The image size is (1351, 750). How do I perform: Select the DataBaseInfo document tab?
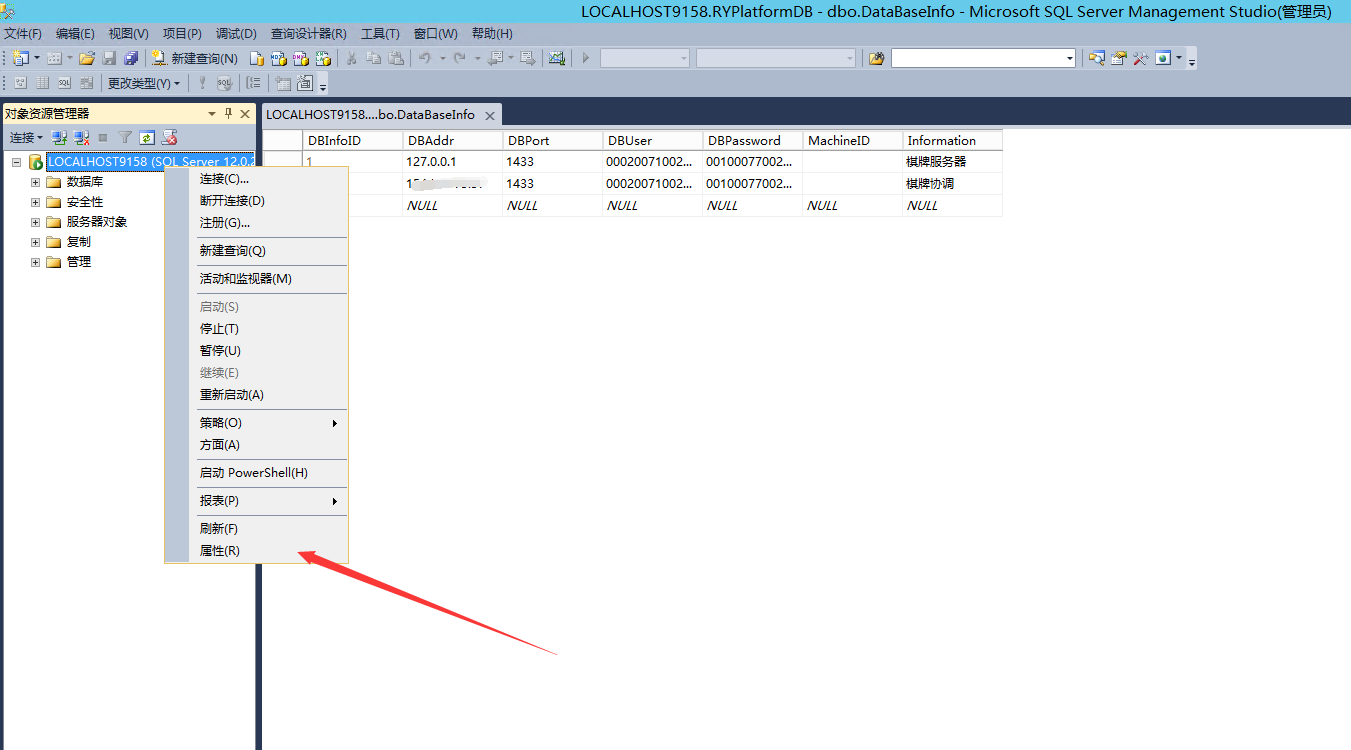(370, 115)
